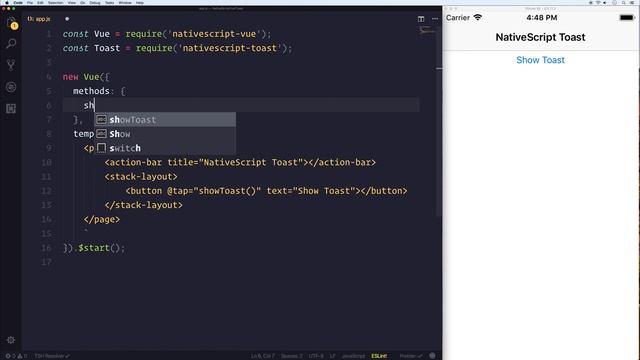The height and width of the screenshot is (360, 640).
Task: Click the opening stack-layout tag on line 11
Action: [x=141, y=177]
